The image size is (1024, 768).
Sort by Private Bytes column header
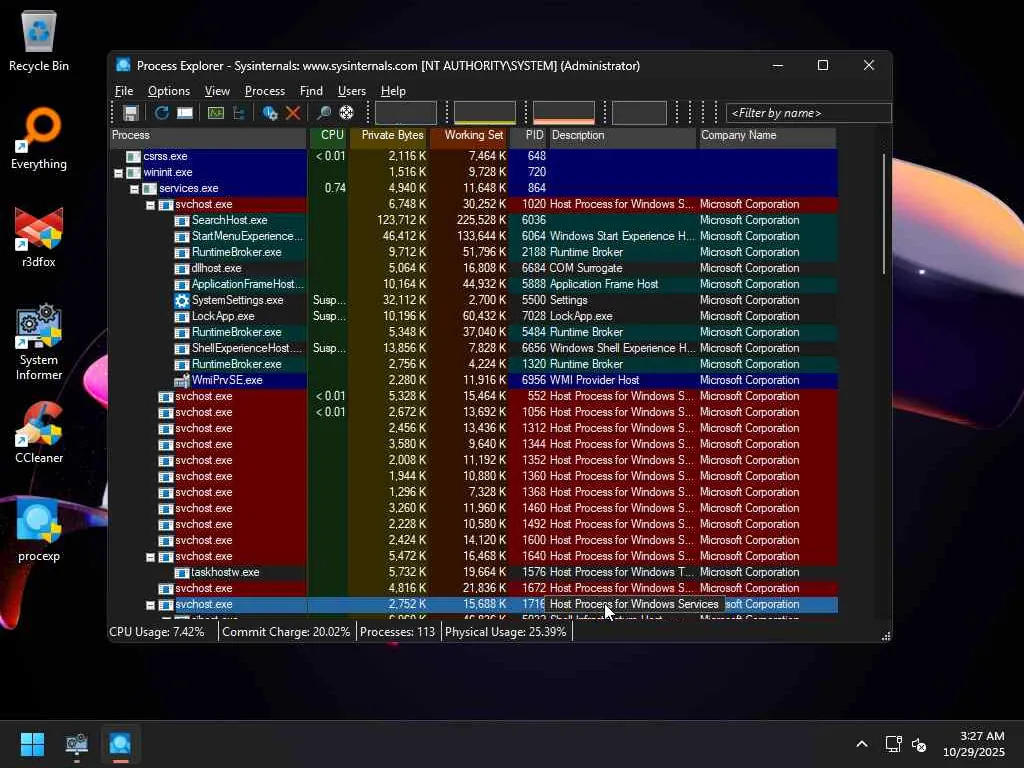coord(389,135)
